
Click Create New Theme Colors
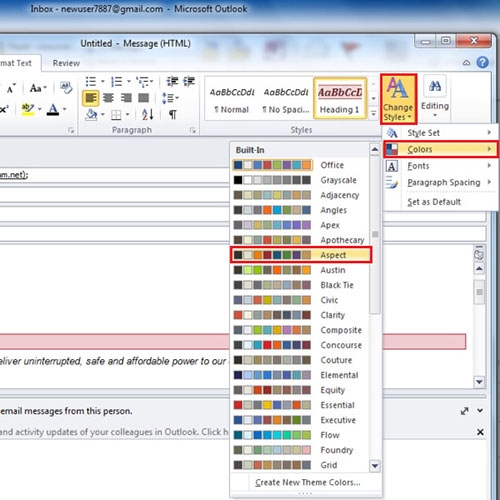pos(307,482)
